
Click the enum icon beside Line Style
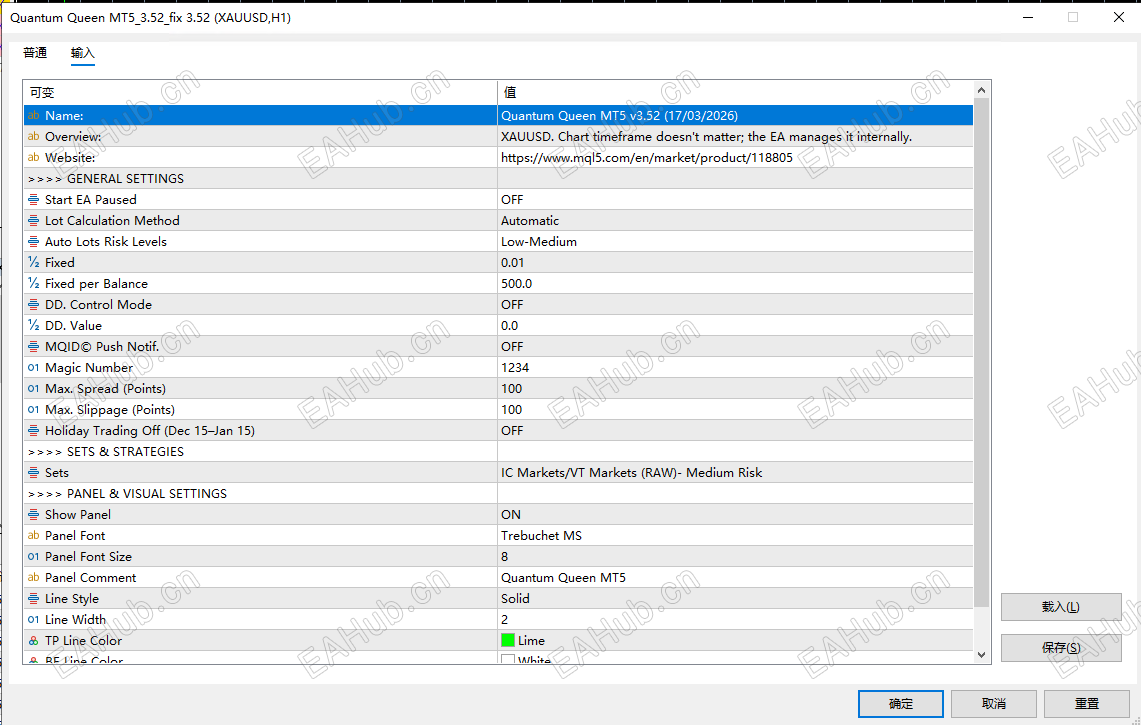point(33,598)
